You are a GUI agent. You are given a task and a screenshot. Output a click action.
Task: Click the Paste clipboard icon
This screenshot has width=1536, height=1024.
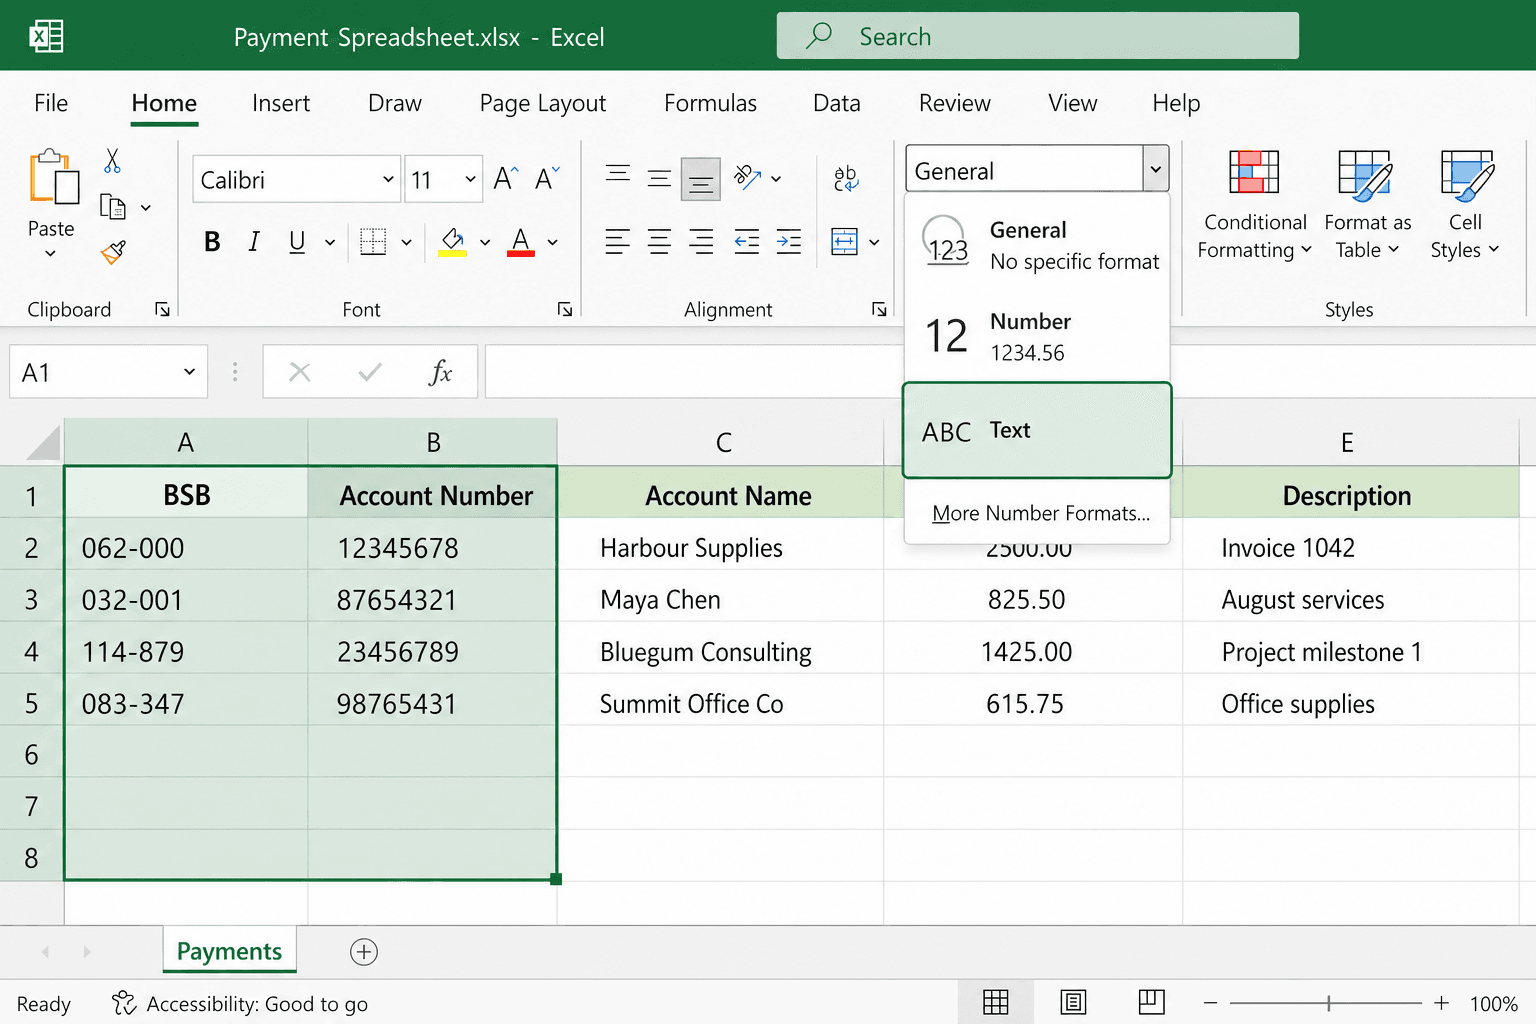pos(54,178)
